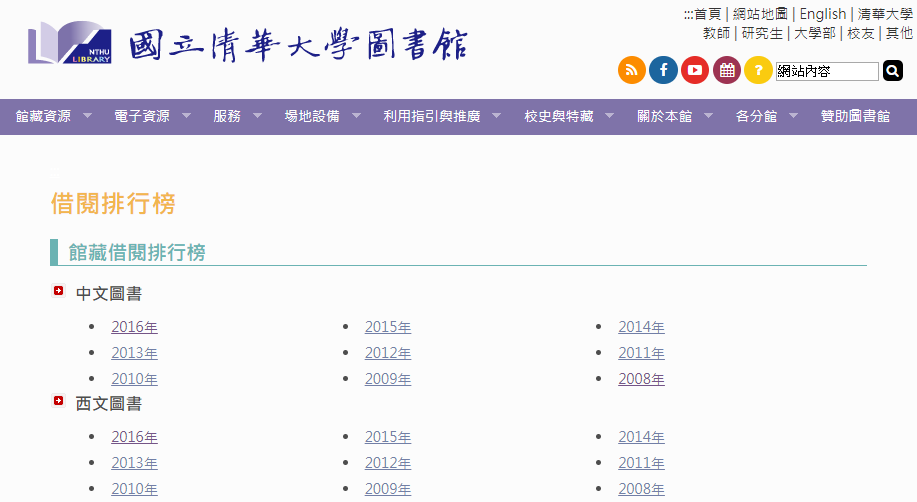Open the library's Facebook page icon

(663, 70)
